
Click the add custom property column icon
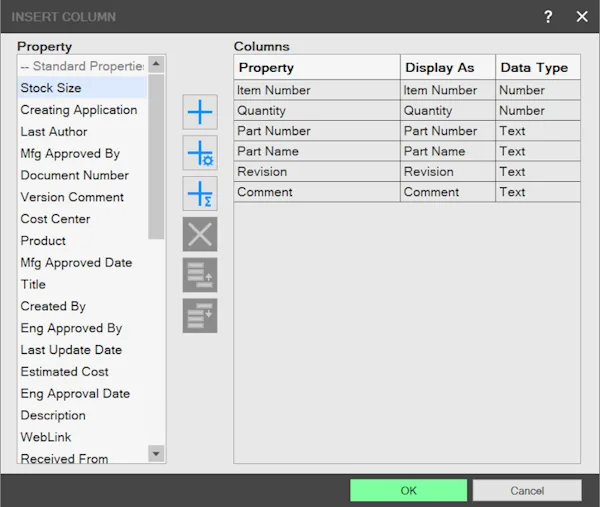point(200,153)
